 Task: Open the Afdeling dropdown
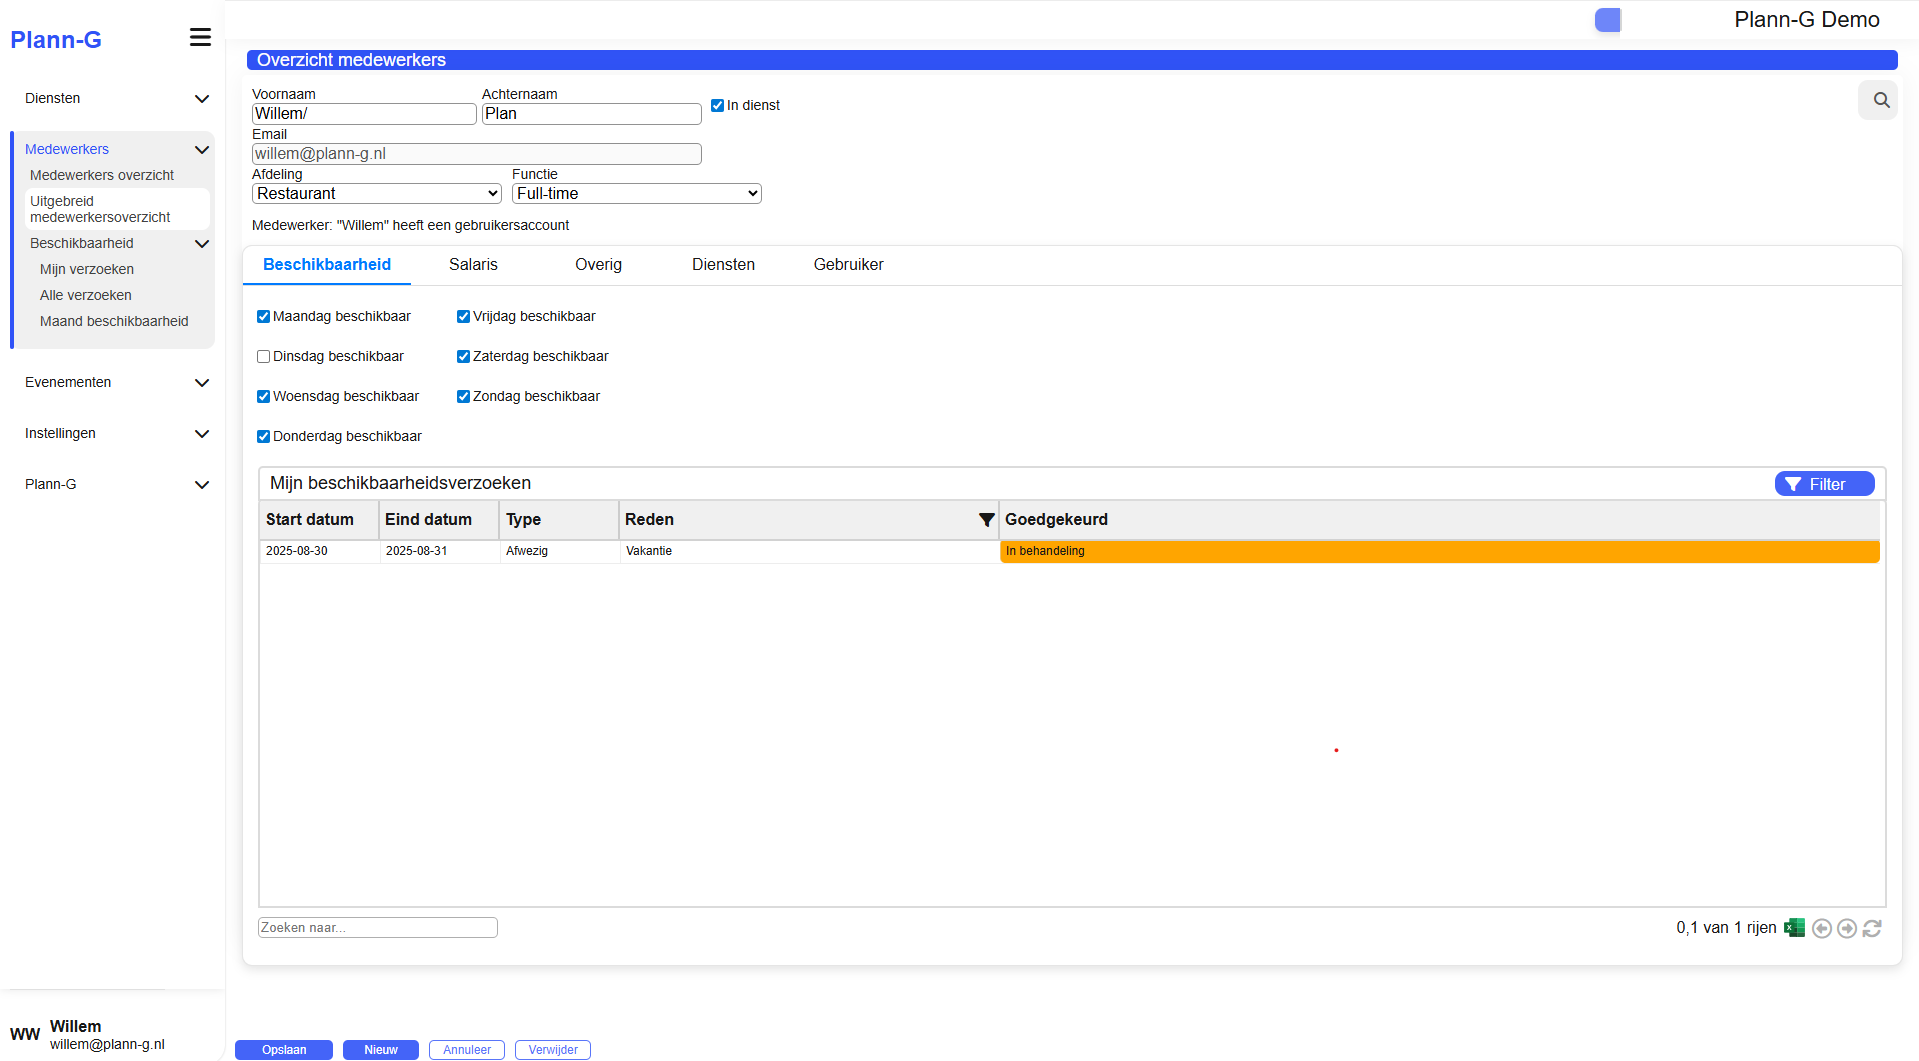point(376,194)
